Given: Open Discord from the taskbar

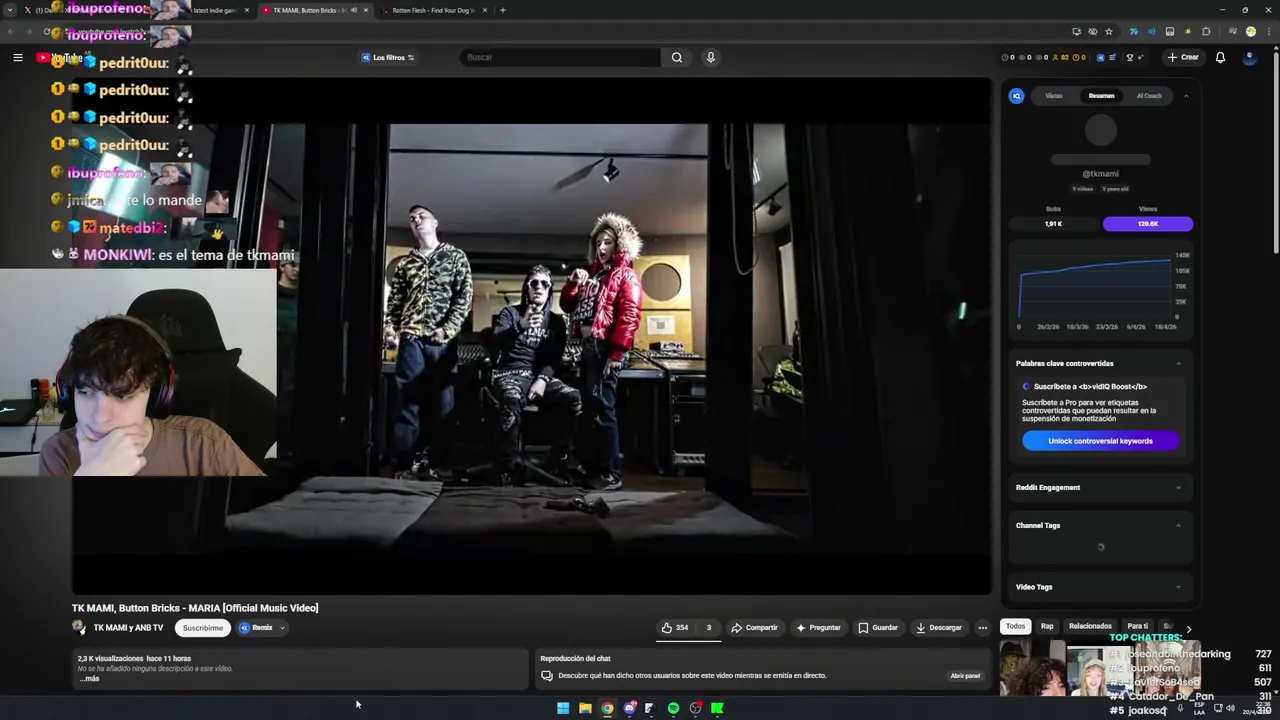Looking at the screenshot, I should (629, 708).
